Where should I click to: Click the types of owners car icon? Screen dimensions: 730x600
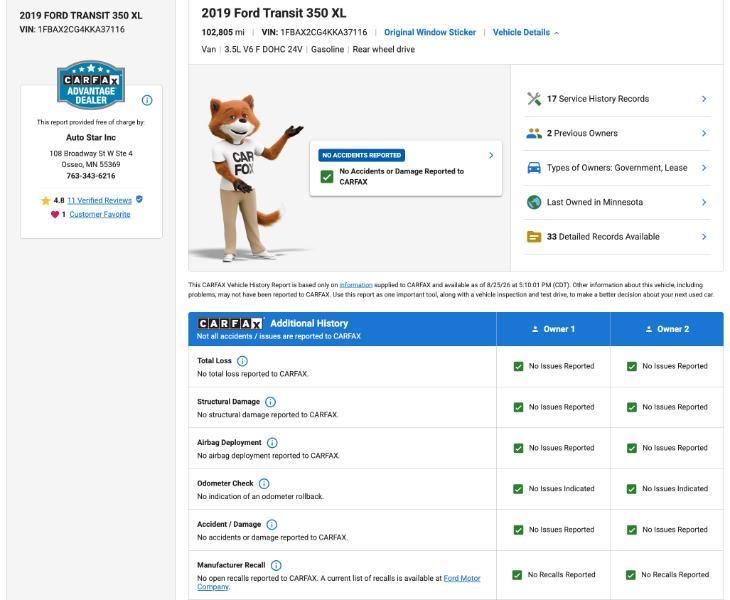tap(534, 168)
